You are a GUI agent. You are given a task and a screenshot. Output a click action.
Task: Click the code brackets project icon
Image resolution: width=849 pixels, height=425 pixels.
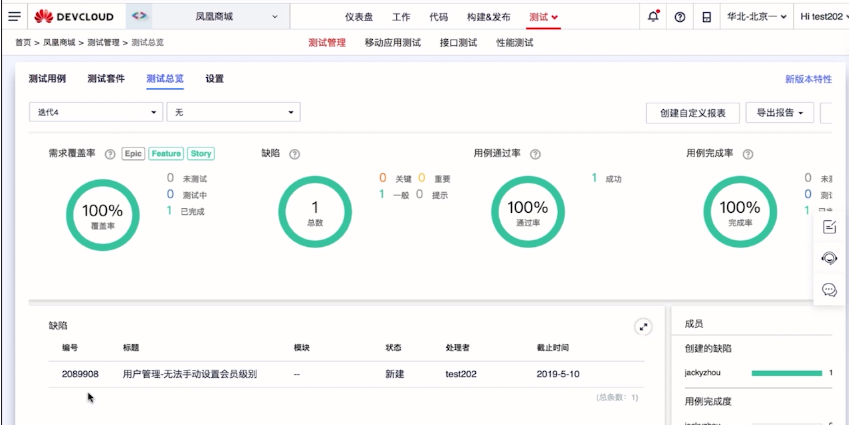(139, 16)
